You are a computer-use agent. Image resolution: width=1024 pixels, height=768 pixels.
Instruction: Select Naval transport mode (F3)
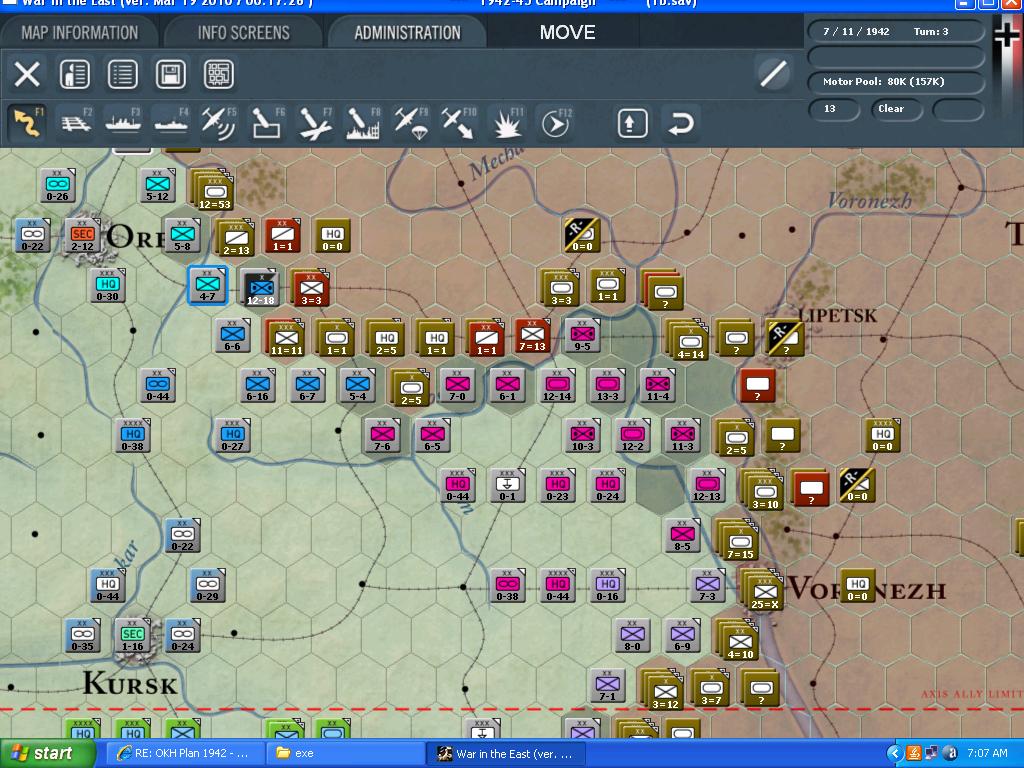pyautogui.click(x=123, y=123)
